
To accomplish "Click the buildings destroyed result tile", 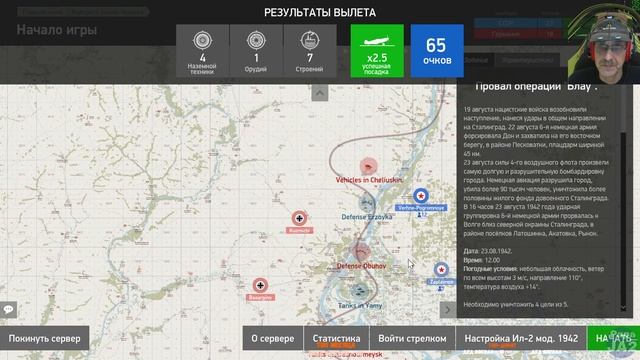I will pyautogui.click(x=310, y=51).
